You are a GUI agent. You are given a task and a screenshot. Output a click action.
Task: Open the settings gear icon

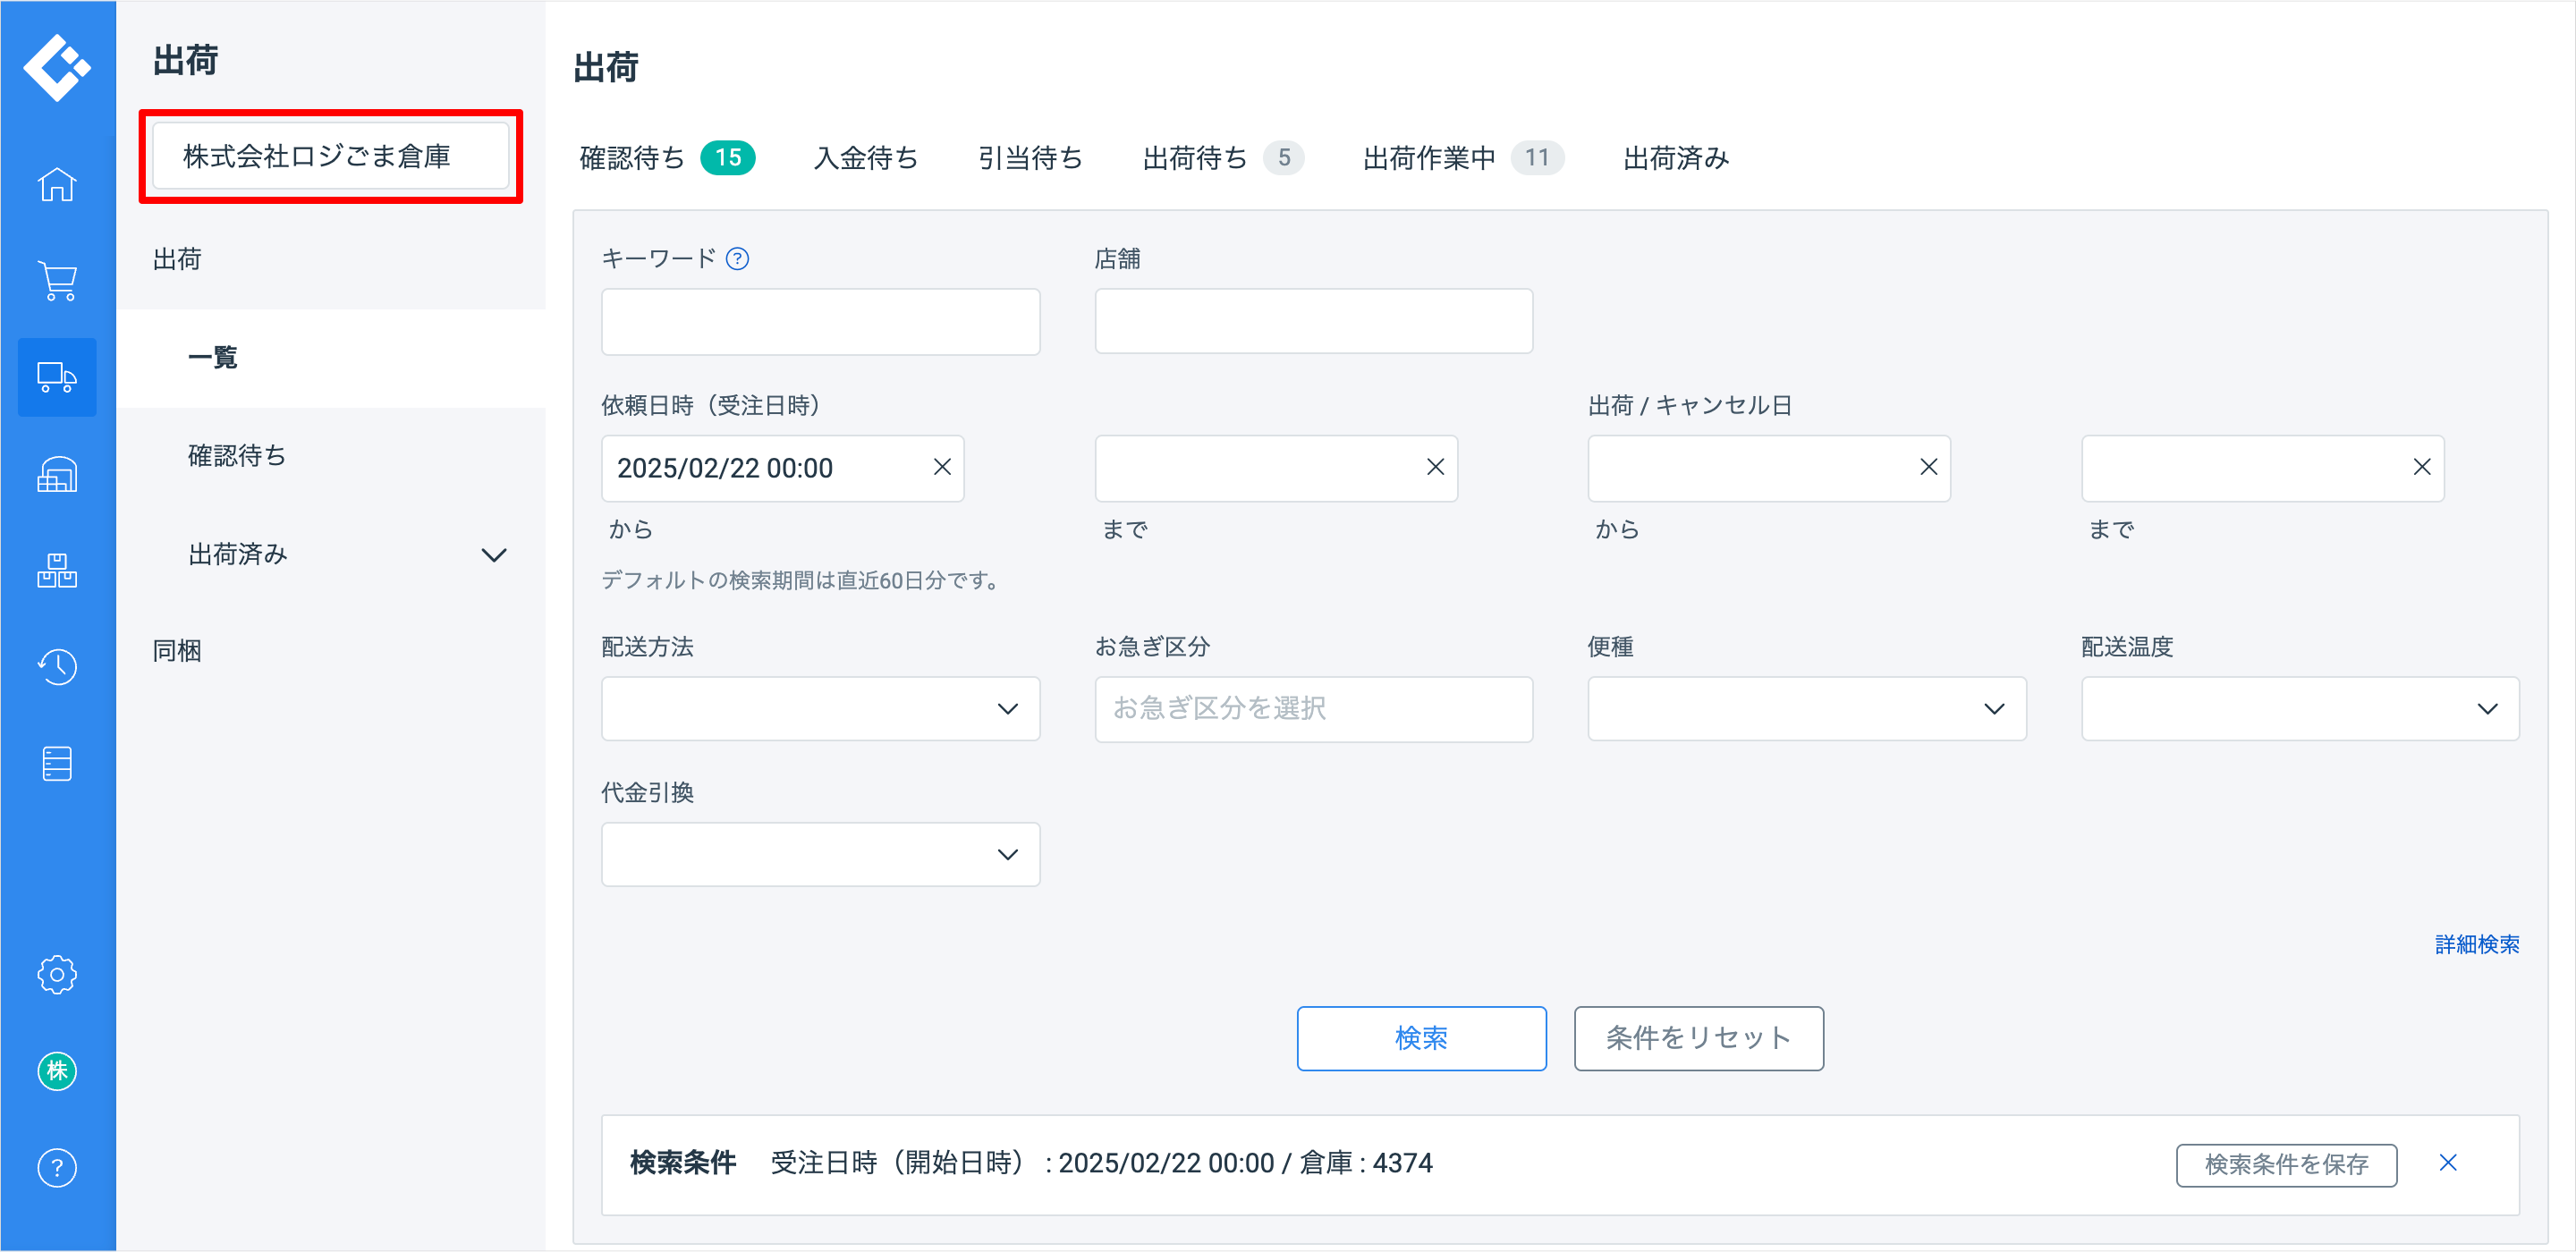pos(57,974)
